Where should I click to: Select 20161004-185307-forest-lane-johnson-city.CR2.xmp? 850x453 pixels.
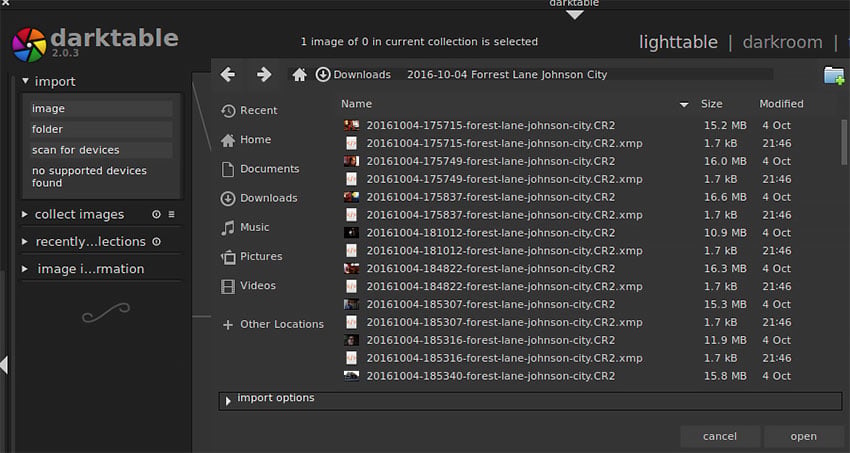[x=504, y=322]
